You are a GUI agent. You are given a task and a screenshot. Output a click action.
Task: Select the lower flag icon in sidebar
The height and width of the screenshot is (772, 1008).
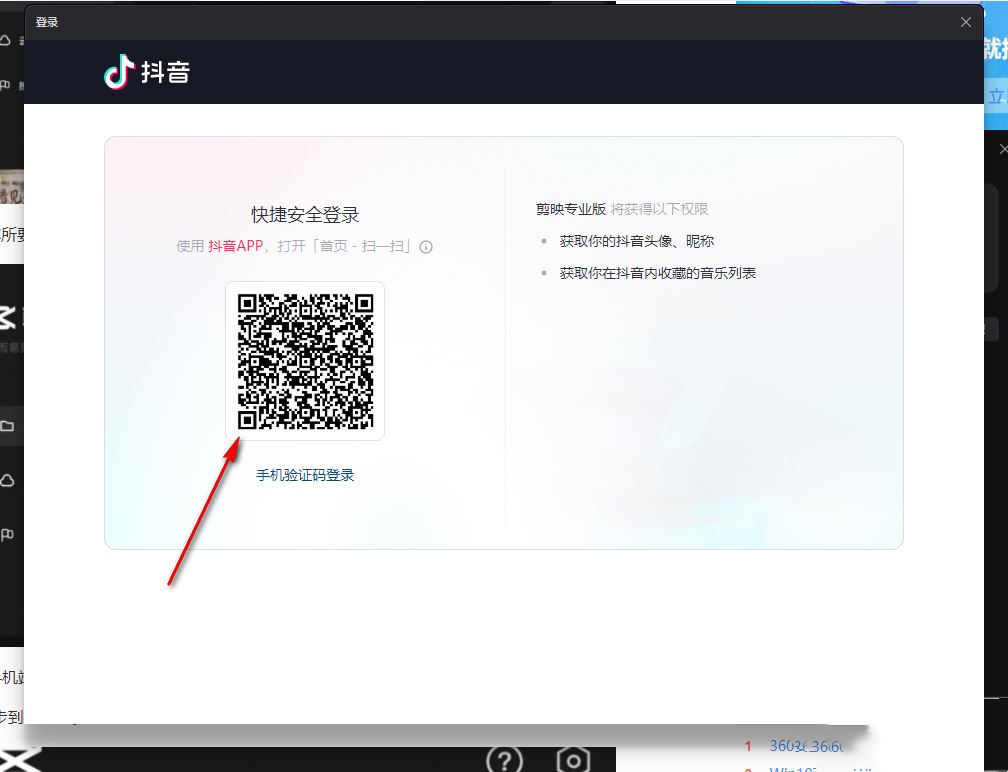click(x=7, y=534)
